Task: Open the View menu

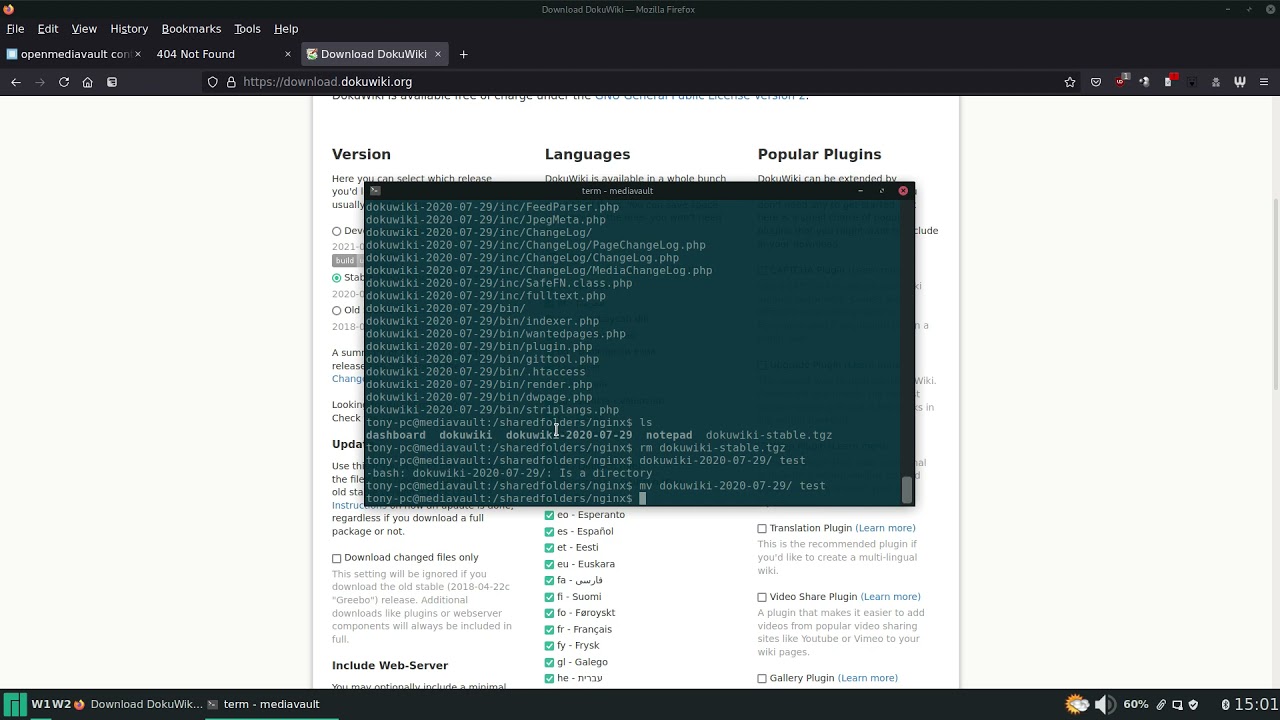Action: tap(84, 29)
